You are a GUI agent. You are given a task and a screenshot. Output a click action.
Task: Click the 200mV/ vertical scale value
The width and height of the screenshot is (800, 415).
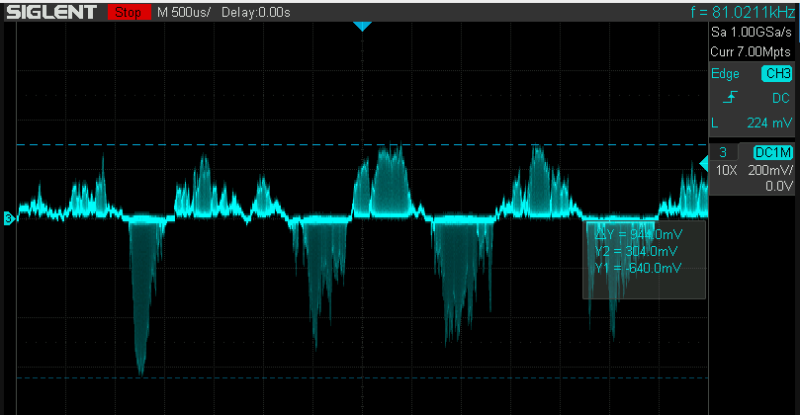tap(771, 170)
